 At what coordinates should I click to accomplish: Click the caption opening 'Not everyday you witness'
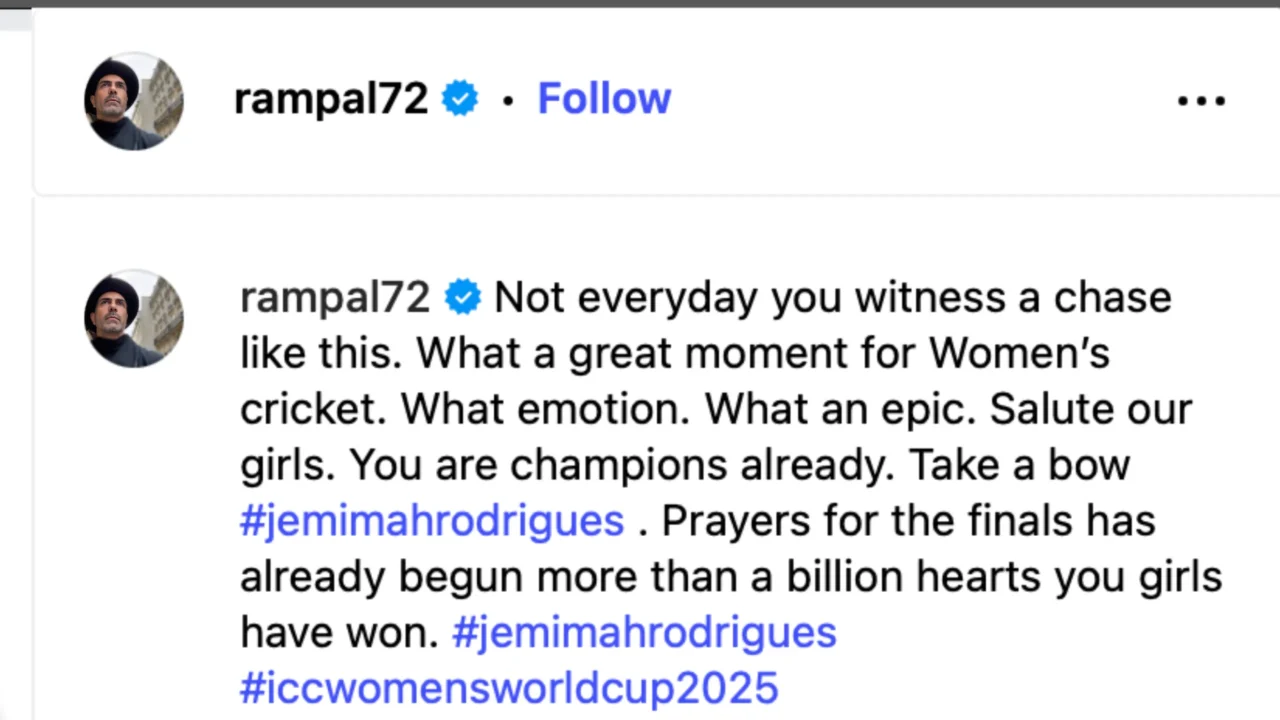[x=700, y=298]
